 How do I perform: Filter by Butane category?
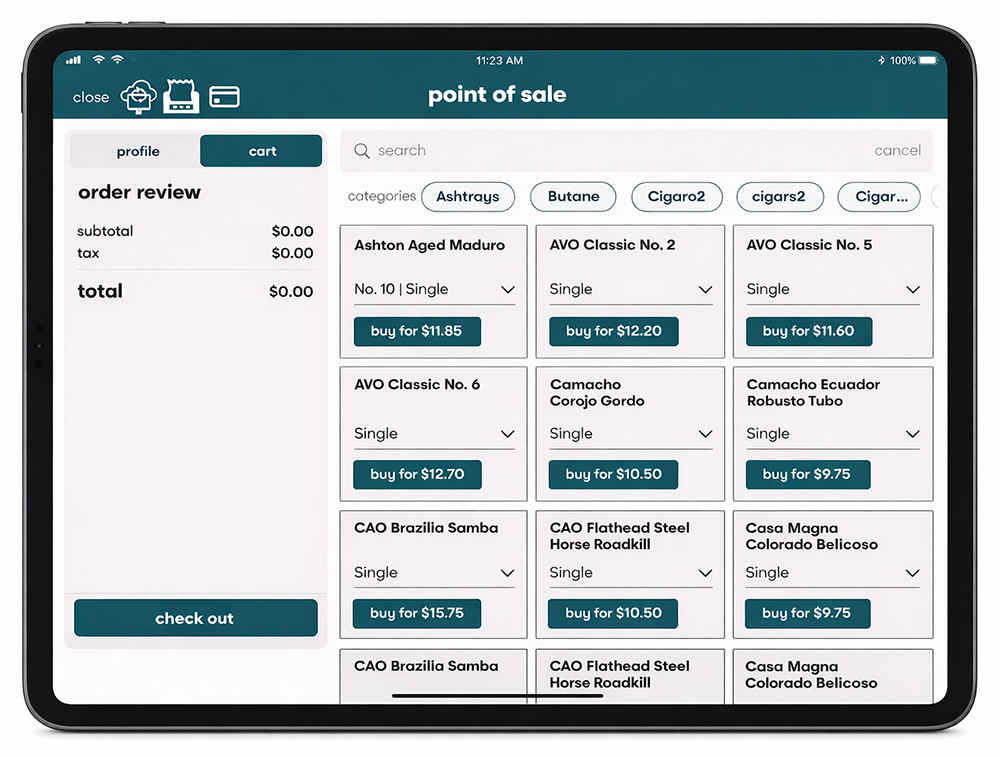[x=573, y=196]
